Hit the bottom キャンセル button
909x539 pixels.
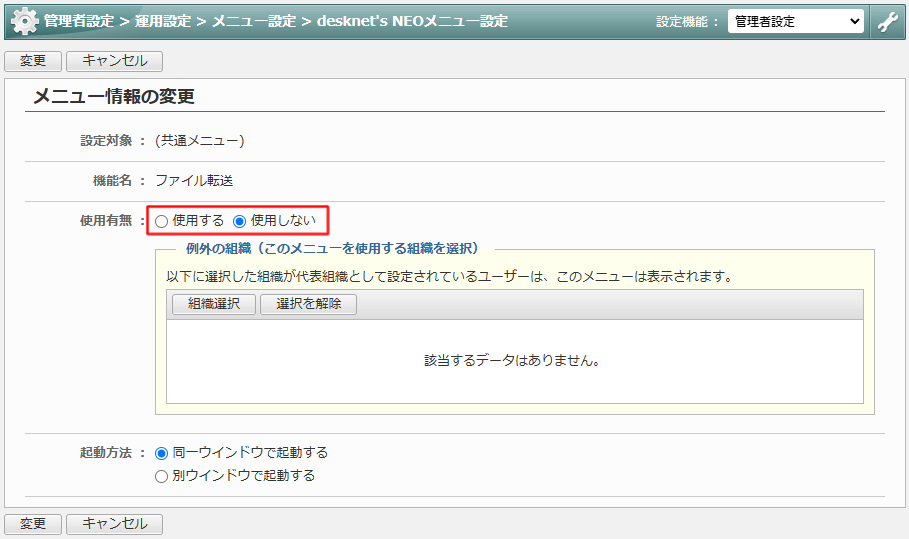coord(114,524)
